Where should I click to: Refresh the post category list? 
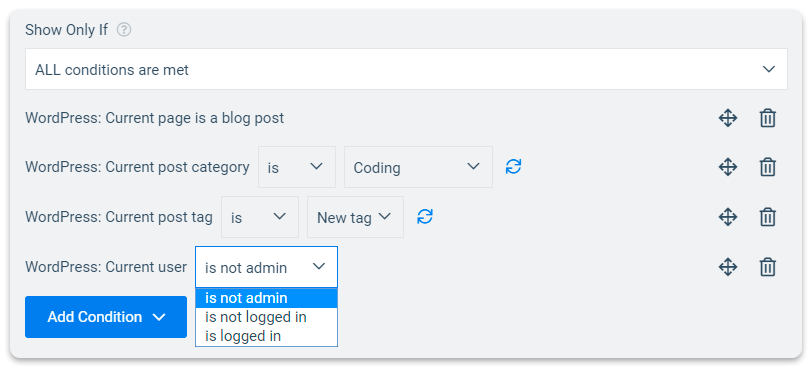click(x=513, y=167)
